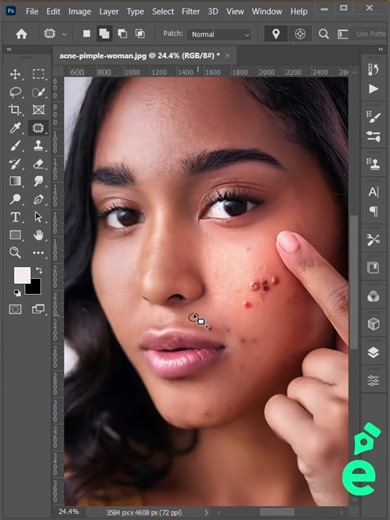Select the Frame tool

pyautogui.click(x=38, y=110)
